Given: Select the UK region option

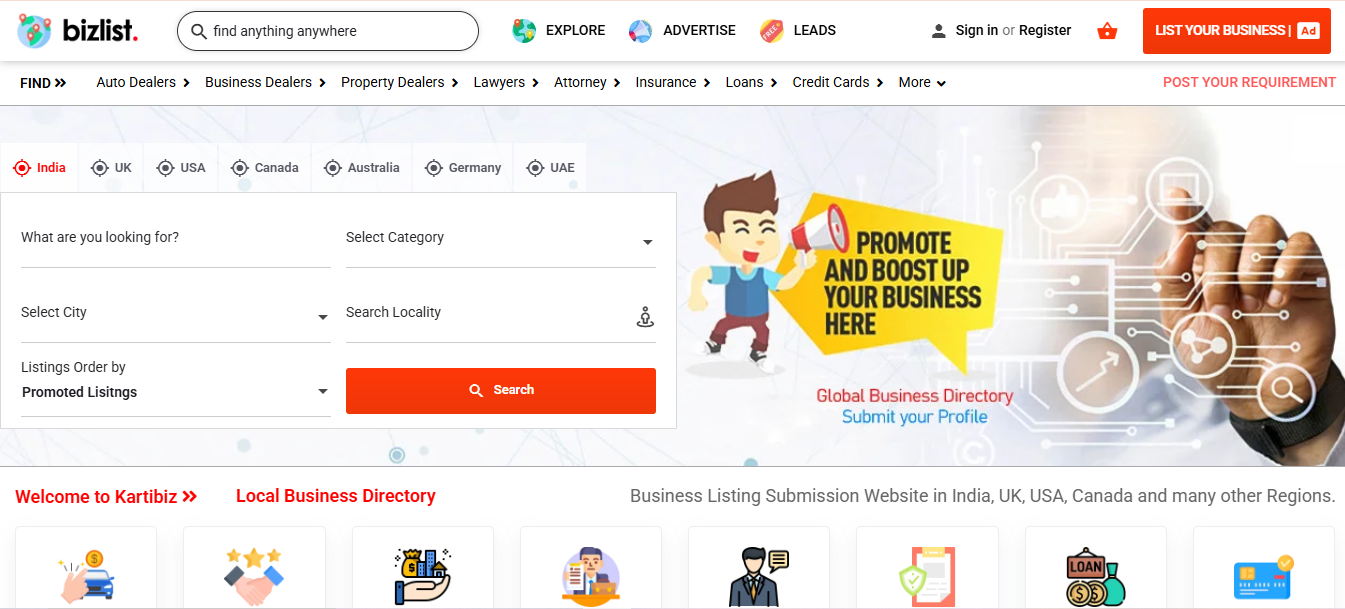Looking at the screenshot, I should (x=111, y=168).
